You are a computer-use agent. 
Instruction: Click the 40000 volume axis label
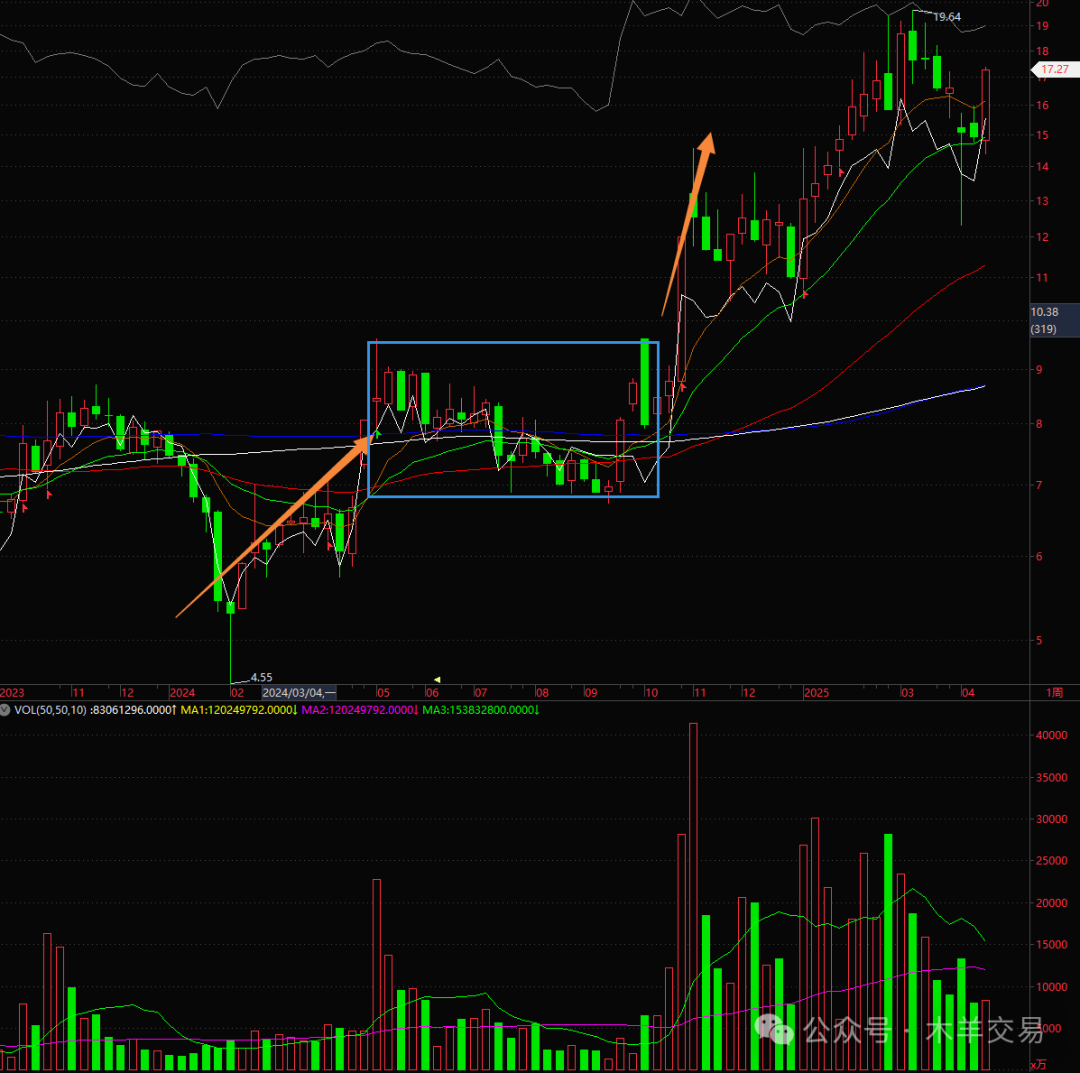(x=1052, y=736)
